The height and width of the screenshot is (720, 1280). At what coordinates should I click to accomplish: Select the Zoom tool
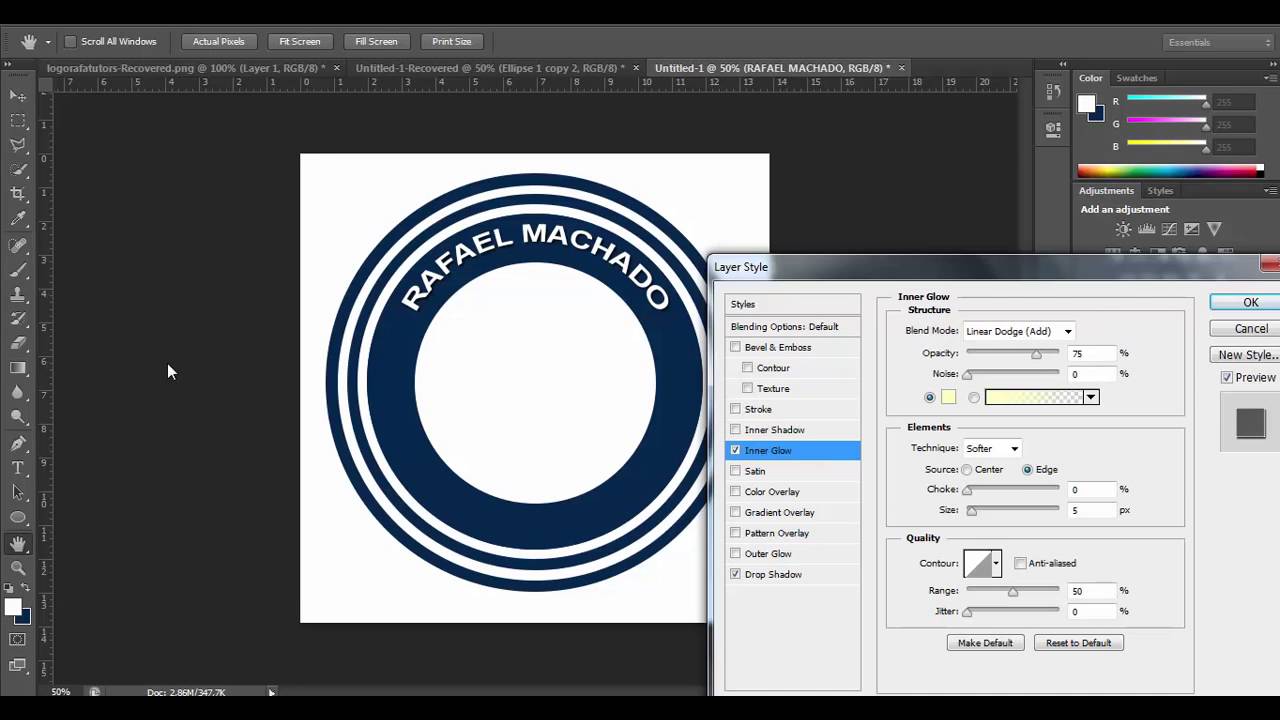coord(18,568)
